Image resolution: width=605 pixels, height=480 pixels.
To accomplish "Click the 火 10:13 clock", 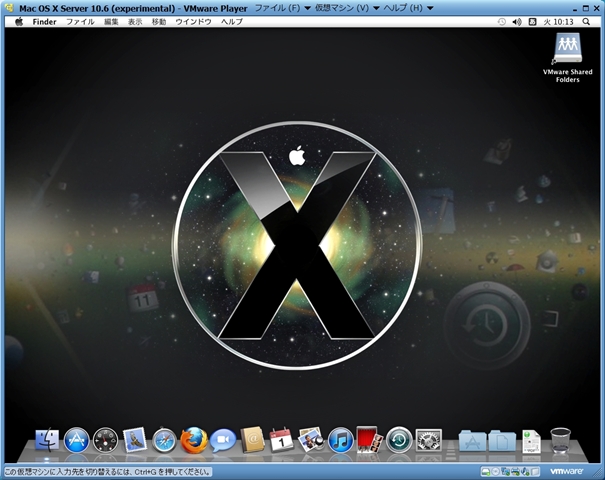I will (558, 22).
